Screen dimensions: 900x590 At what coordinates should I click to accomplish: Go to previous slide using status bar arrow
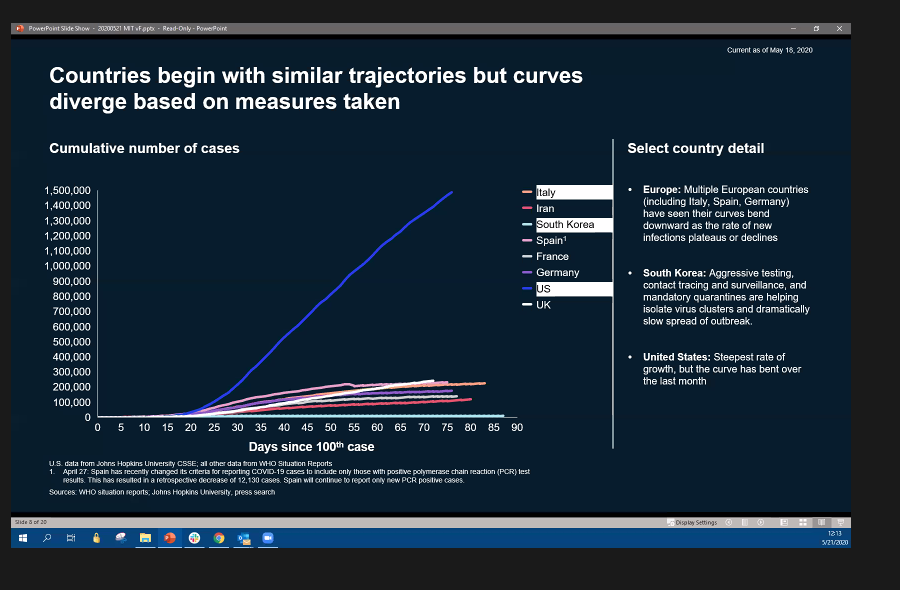tap(729, 522)
